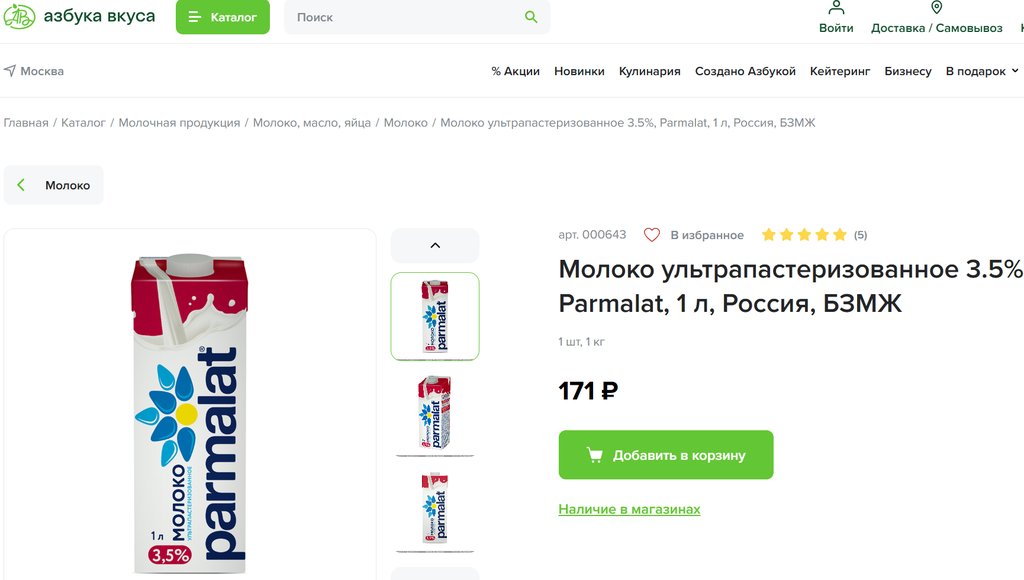Toggle В избранное for this product
This screenshot has width=1024, height=580.
coord(706,235)
